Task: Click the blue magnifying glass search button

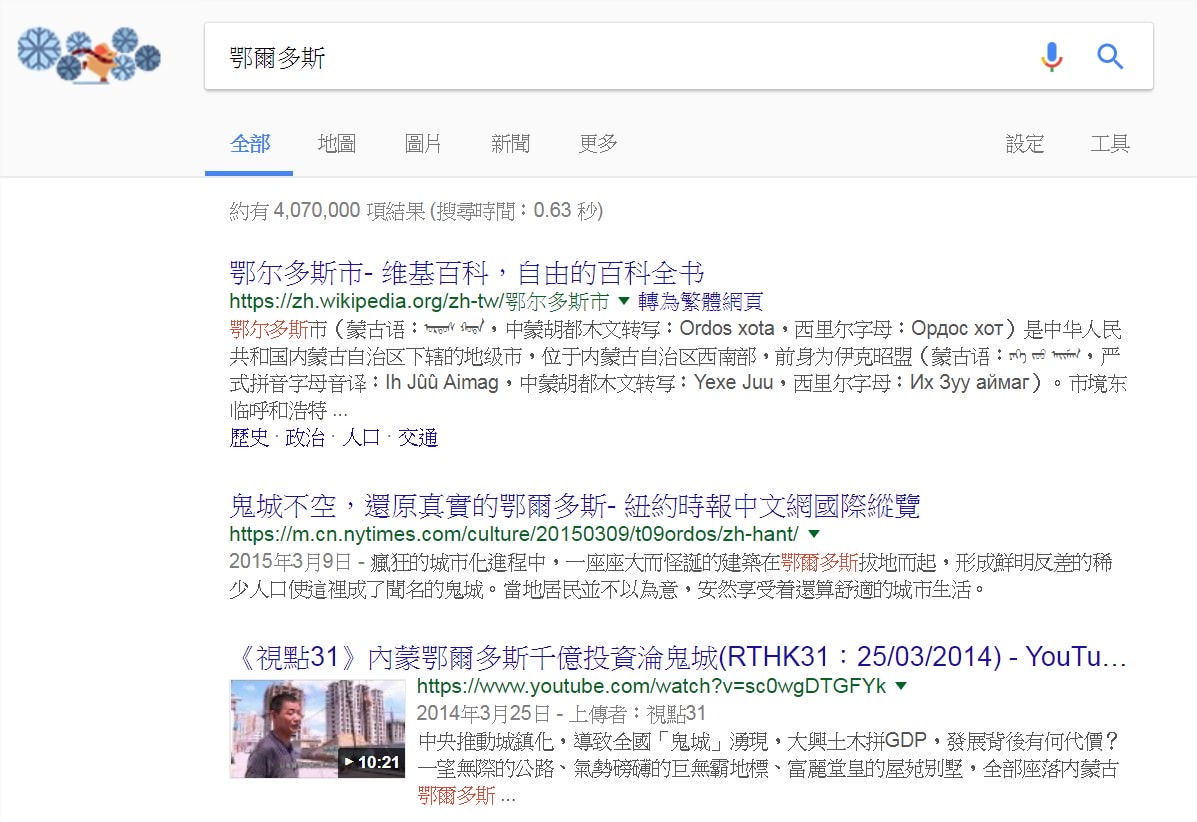Action: click(1110, 56)
